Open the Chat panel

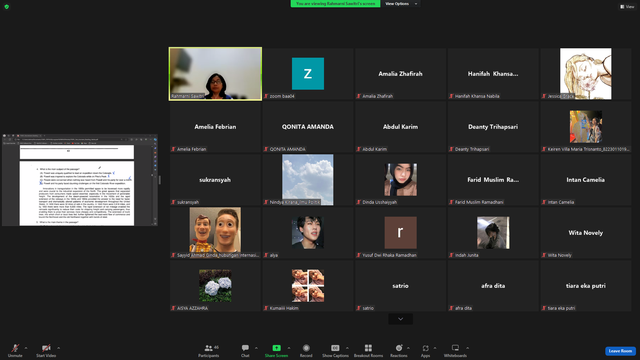(x=245, y=350)
